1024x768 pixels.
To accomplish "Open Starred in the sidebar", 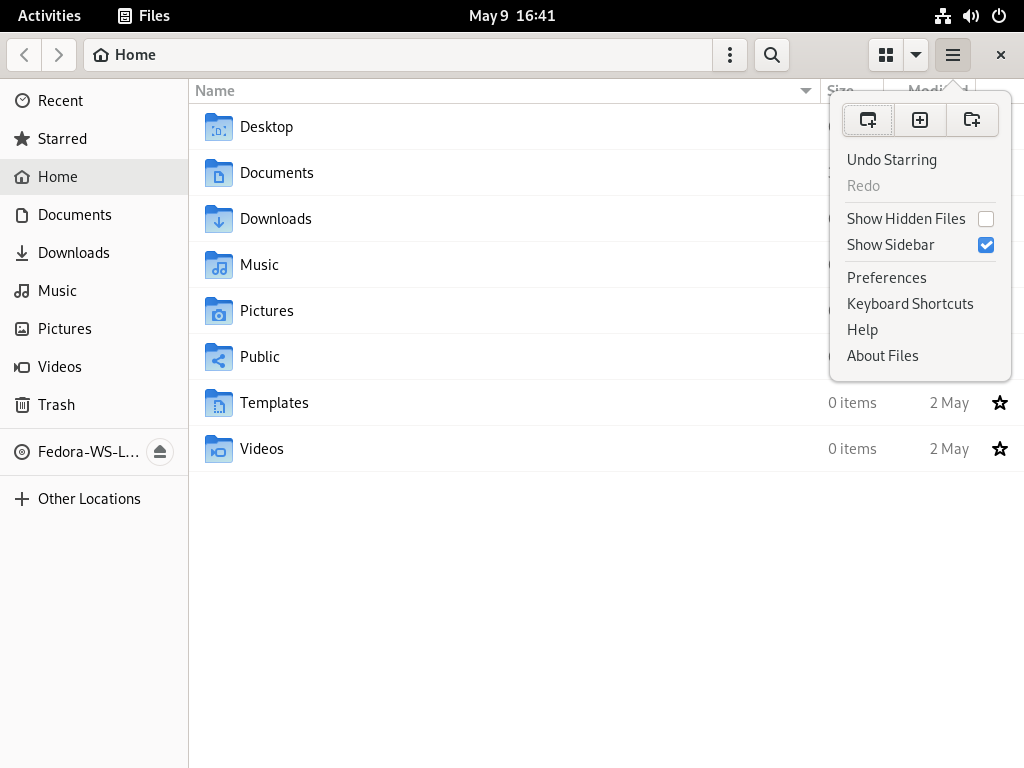I will point(94,138).
